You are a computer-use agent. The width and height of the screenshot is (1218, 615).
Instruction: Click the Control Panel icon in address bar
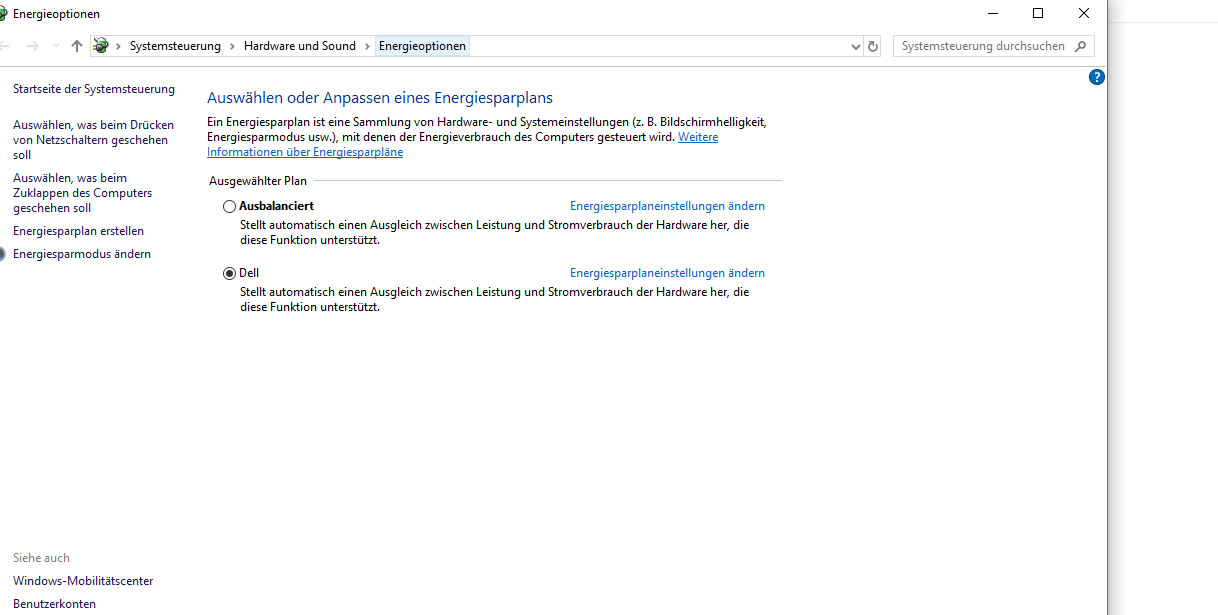tap(100, 46)
